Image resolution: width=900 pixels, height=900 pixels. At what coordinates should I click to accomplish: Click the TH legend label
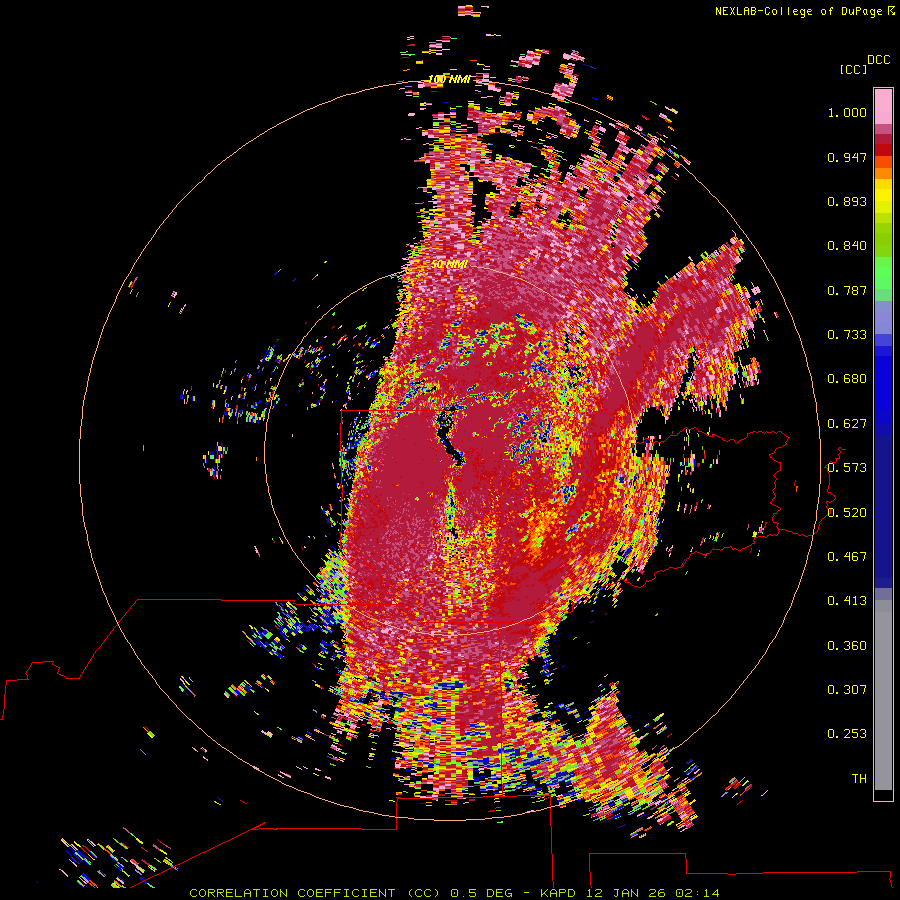point(859,779)
